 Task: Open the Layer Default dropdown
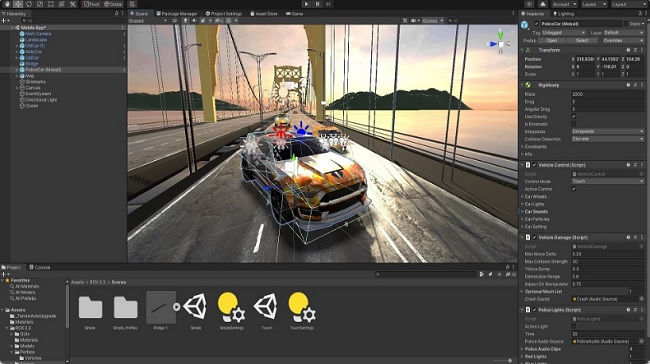(623, 33)
